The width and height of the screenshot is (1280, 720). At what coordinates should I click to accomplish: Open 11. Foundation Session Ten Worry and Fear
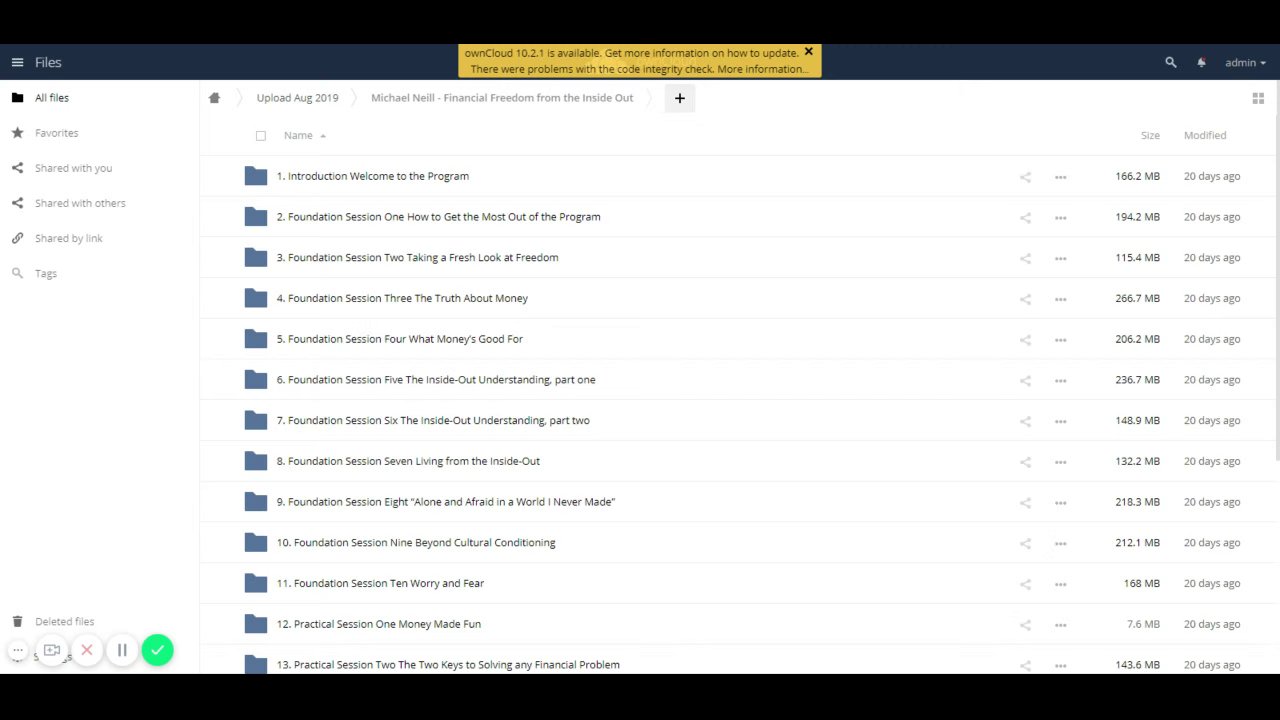(x=380, y=584)
